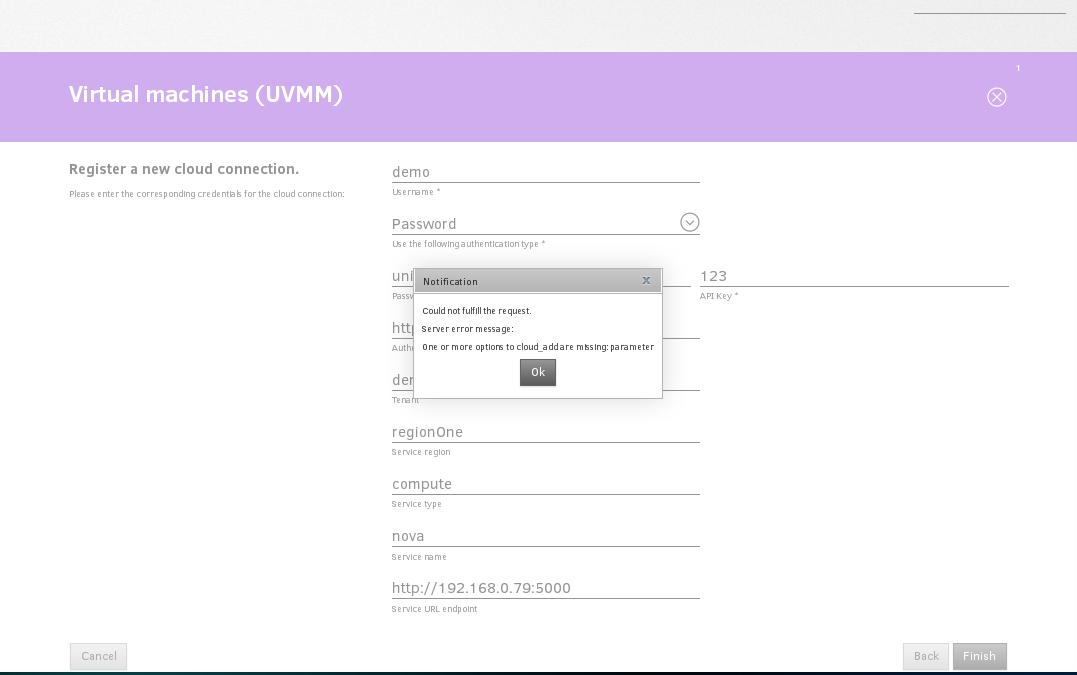The width and height of the screenshot is (1077, 675).
Task: Click the Register a new cloud connection heading
Action: [184, 169]
